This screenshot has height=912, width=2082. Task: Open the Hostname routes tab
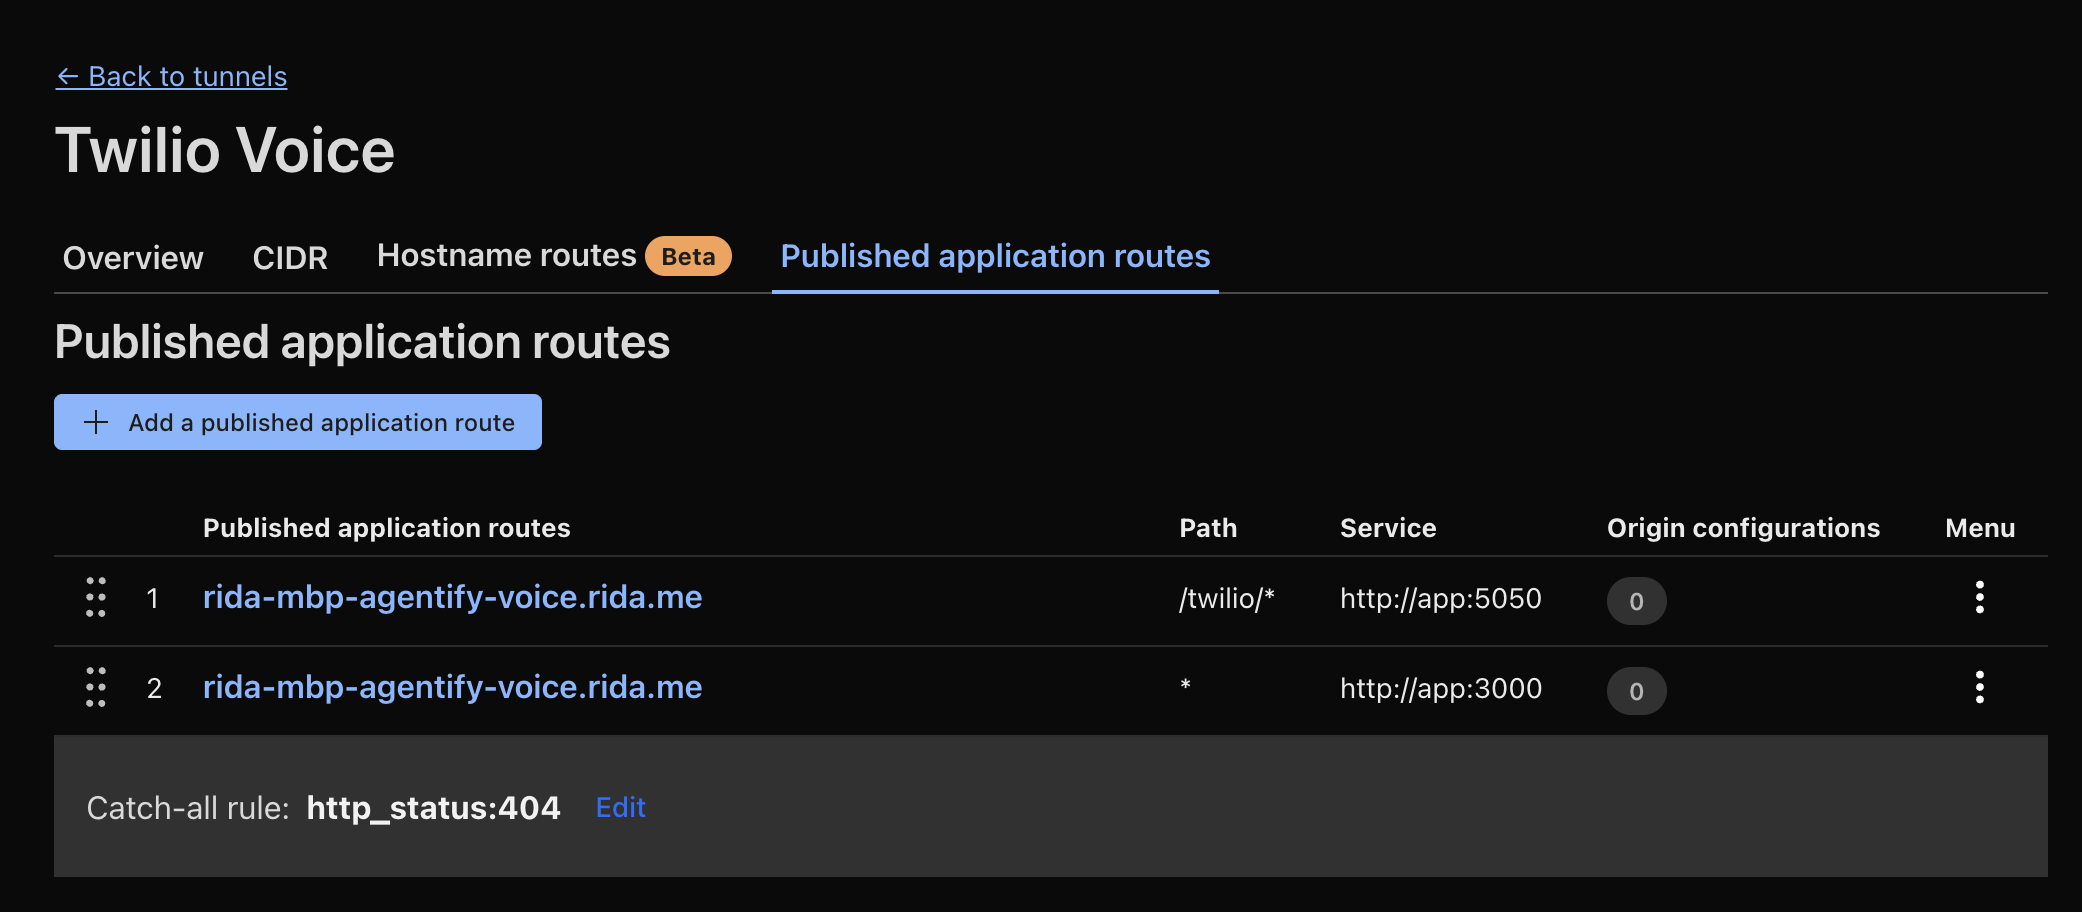point(504,256)
